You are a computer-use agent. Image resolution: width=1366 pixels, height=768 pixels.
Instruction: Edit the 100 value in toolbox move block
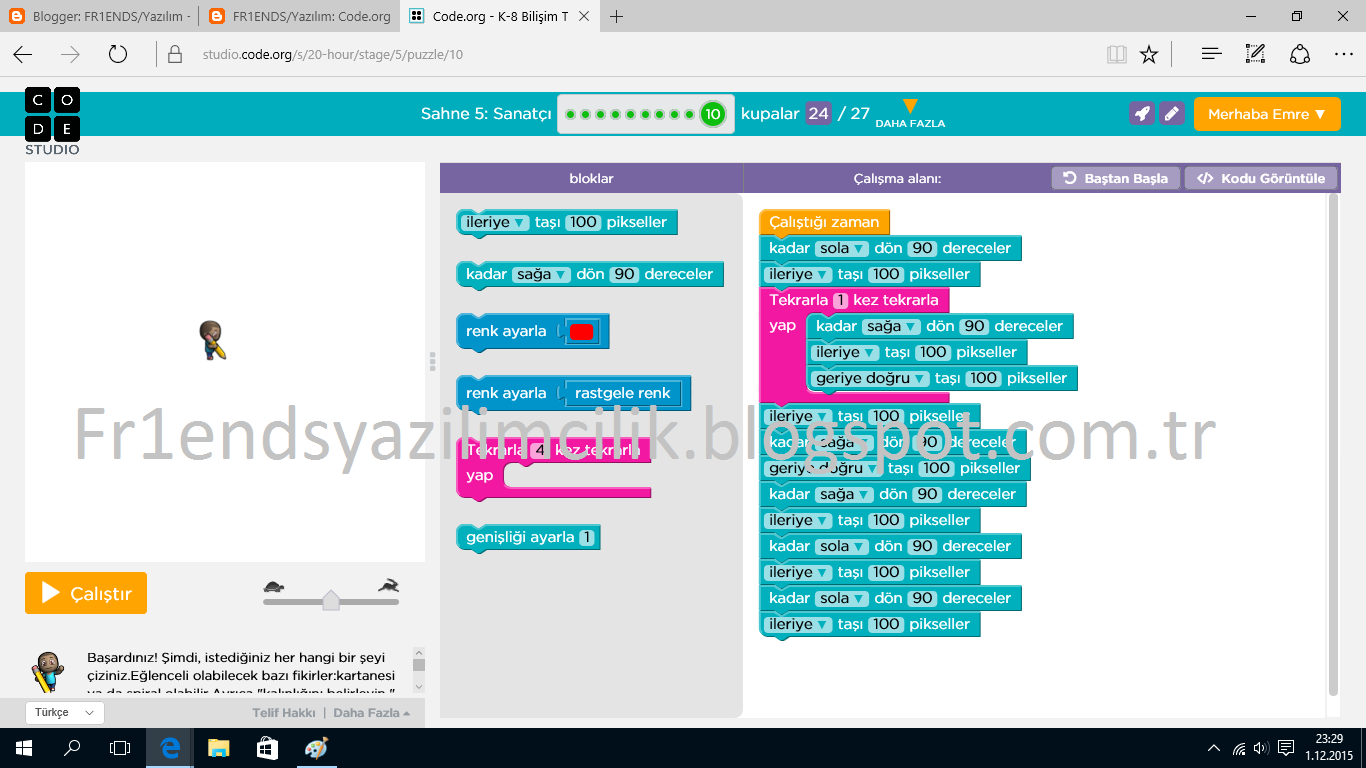click(583, 222)
